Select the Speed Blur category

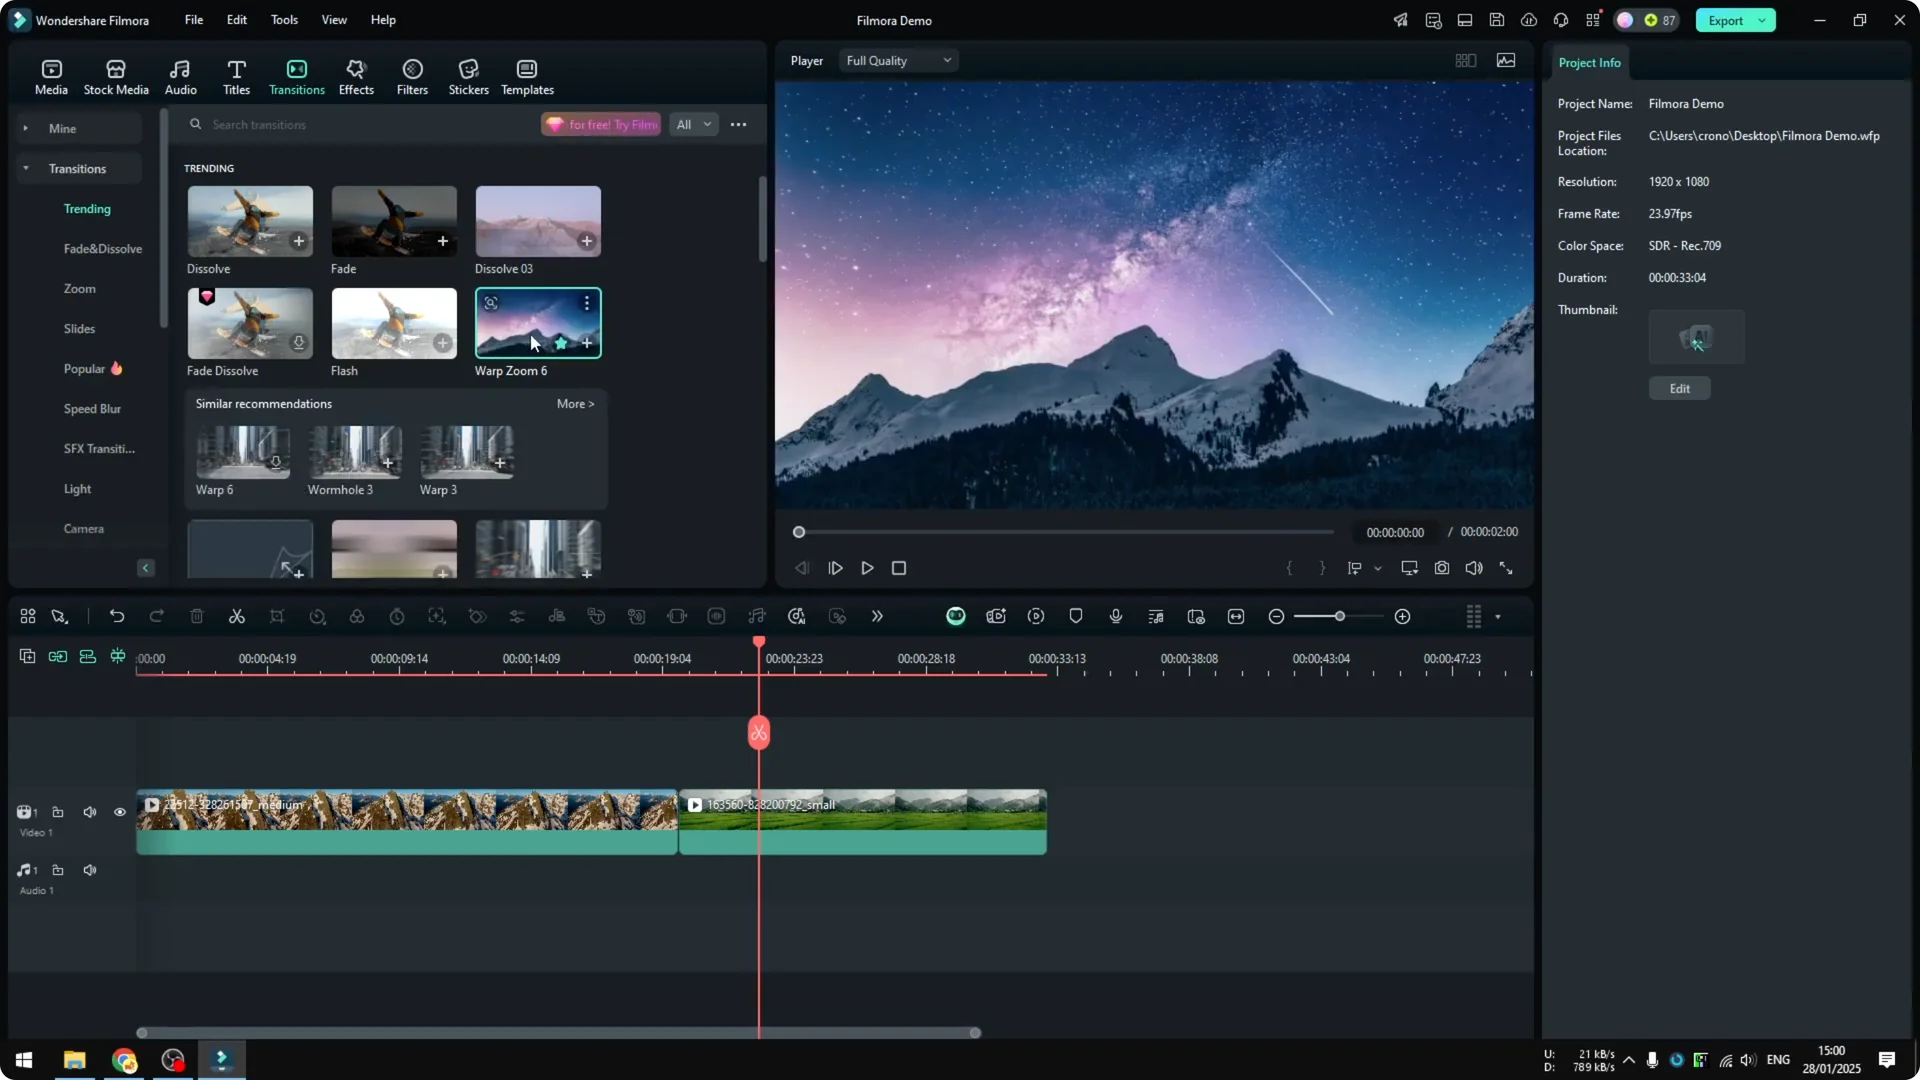click(x=92, y=409)
